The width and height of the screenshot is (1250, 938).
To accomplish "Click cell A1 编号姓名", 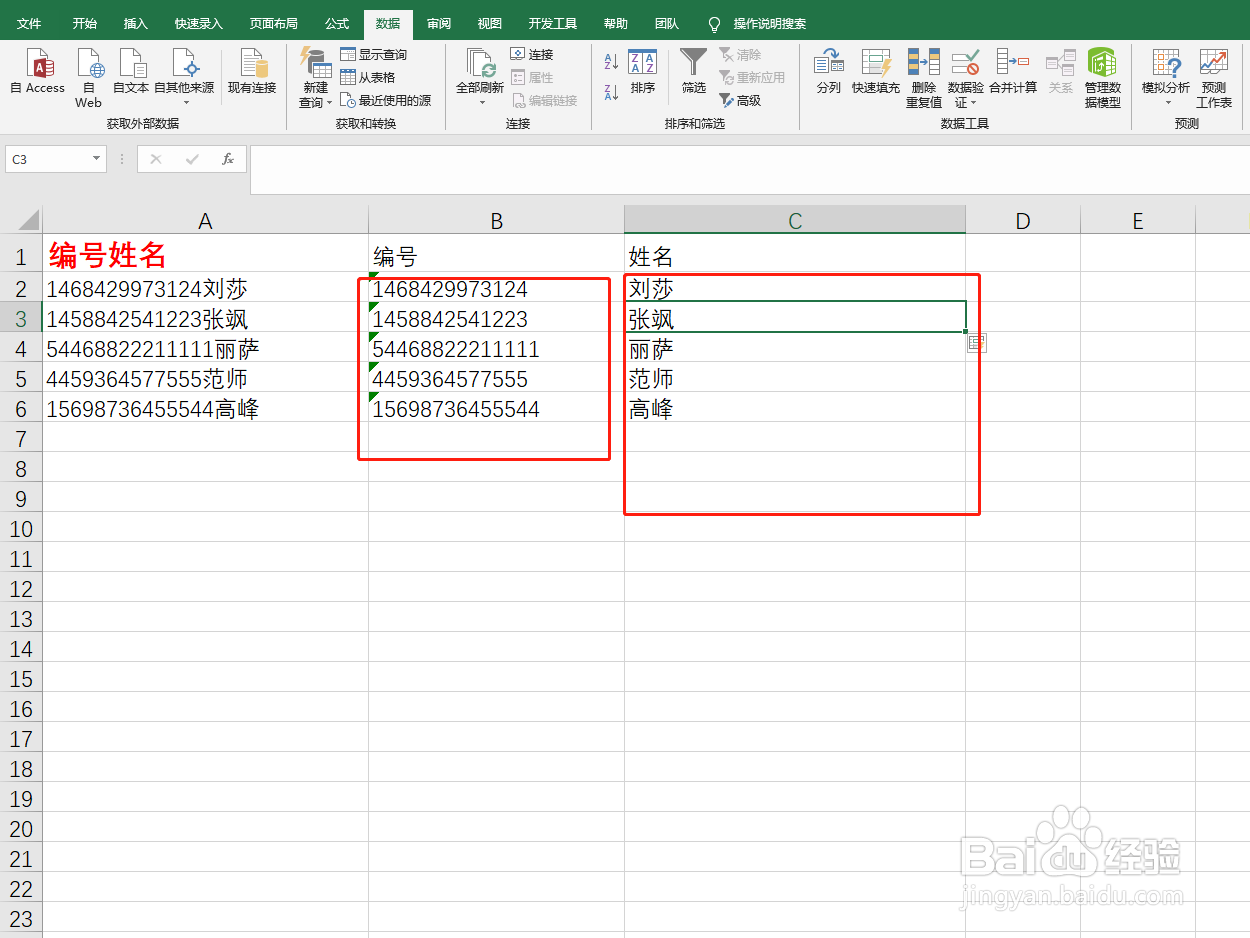I will (205, 255).
